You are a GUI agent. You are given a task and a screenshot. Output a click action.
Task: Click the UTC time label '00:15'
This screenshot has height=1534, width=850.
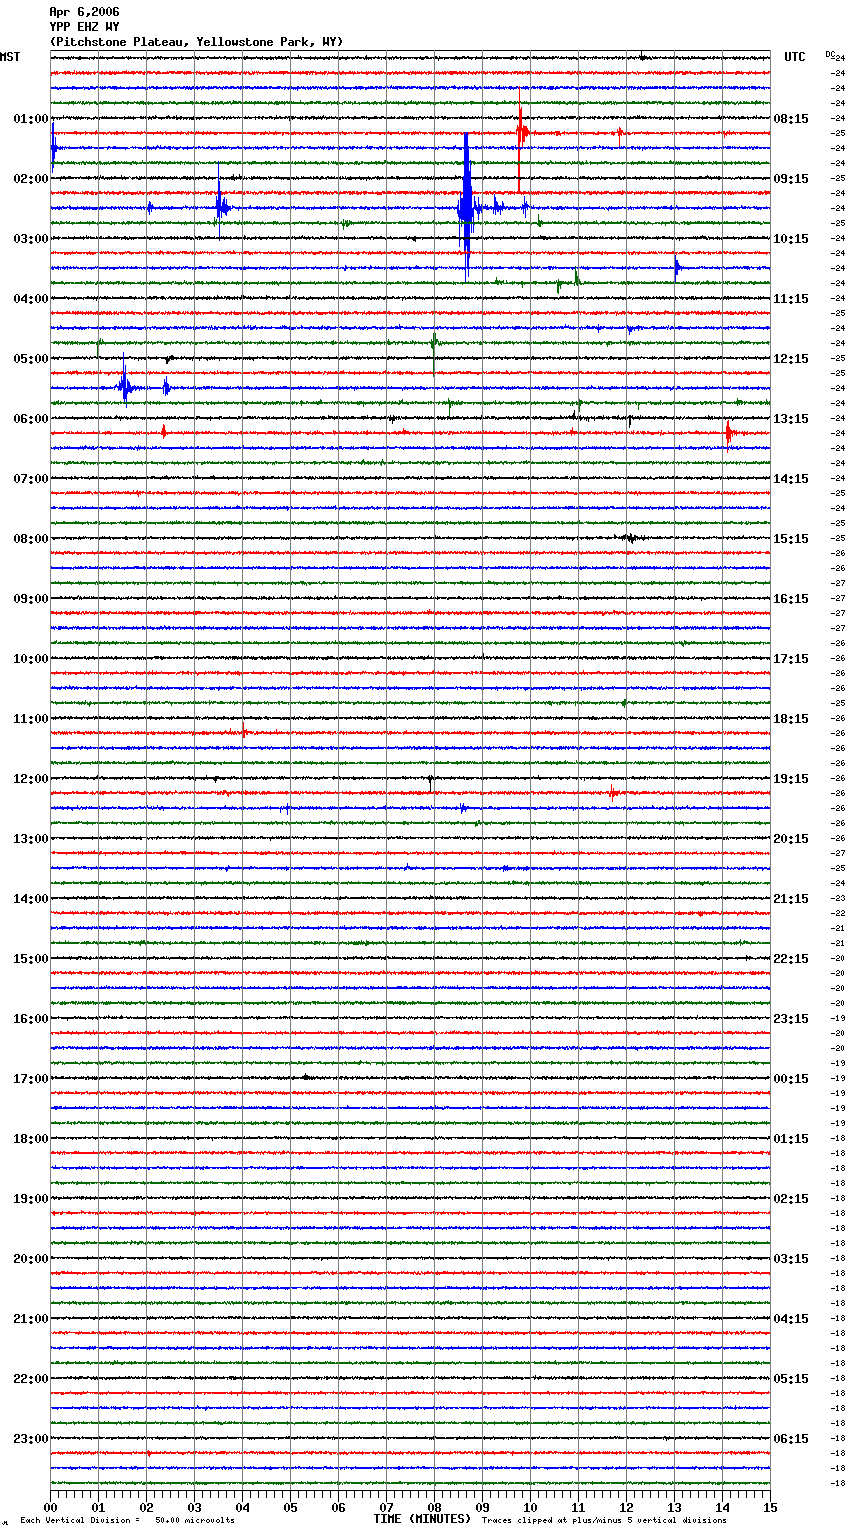coord(791,1079)
